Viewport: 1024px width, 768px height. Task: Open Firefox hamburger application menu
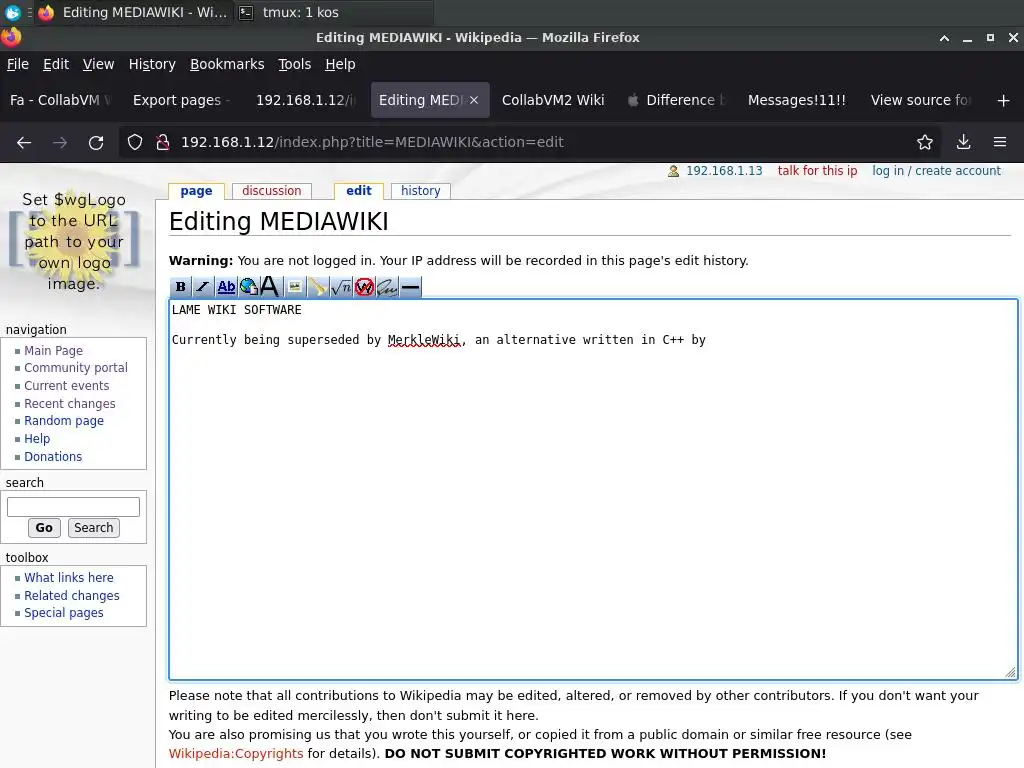tap(1000, 142)
